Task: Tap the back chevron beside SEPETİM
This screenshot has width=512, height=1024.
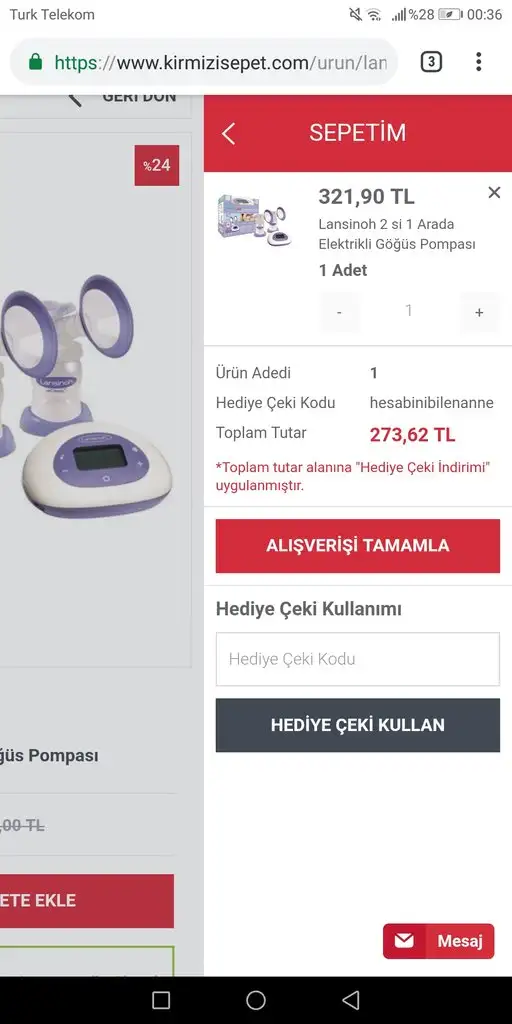Action: pyautogui.click(x=228, y=133)
